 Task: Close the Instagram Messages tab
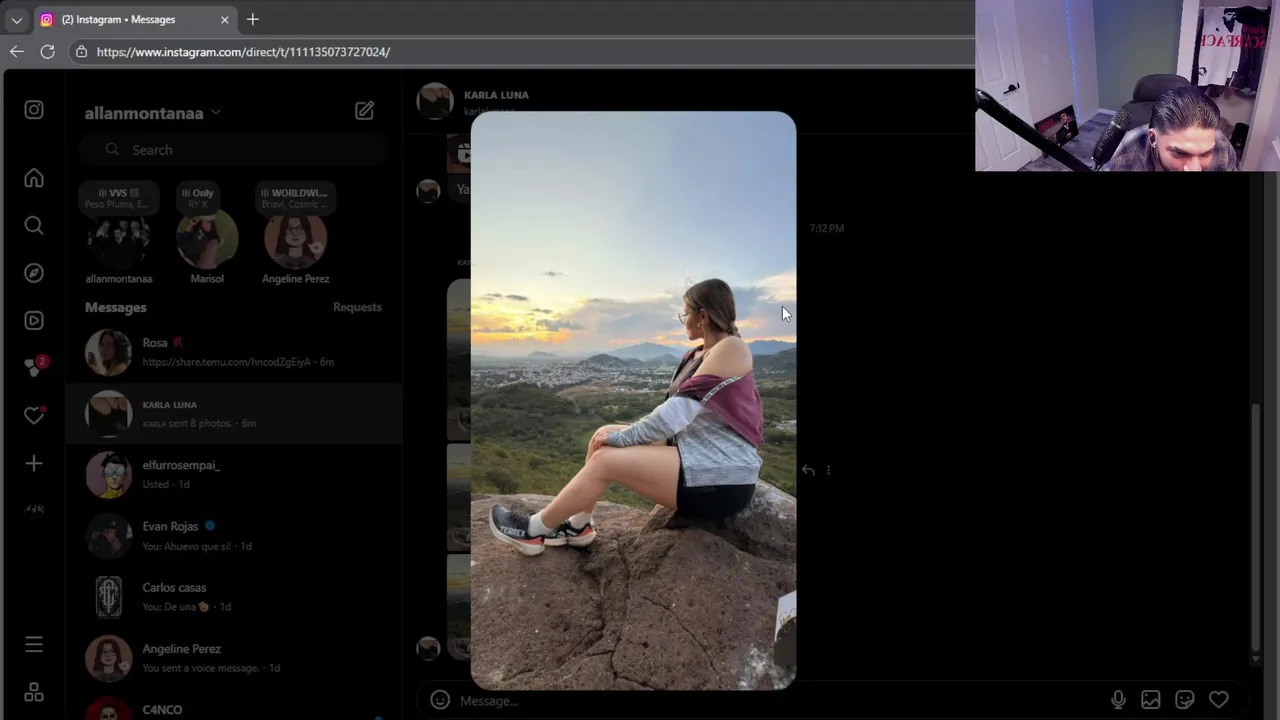coord(224,19)
